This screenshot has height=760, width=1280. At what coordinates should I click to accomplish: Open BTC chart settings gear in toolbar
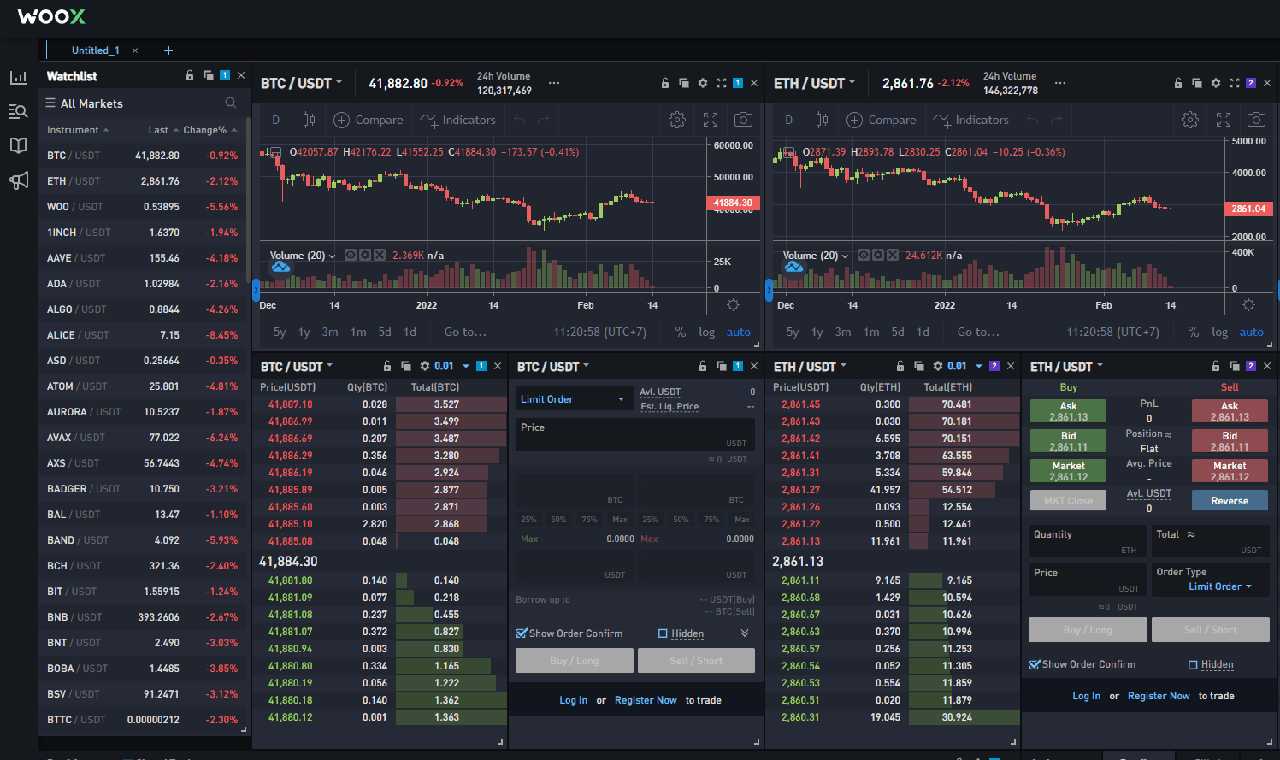[x=677, y=120]
